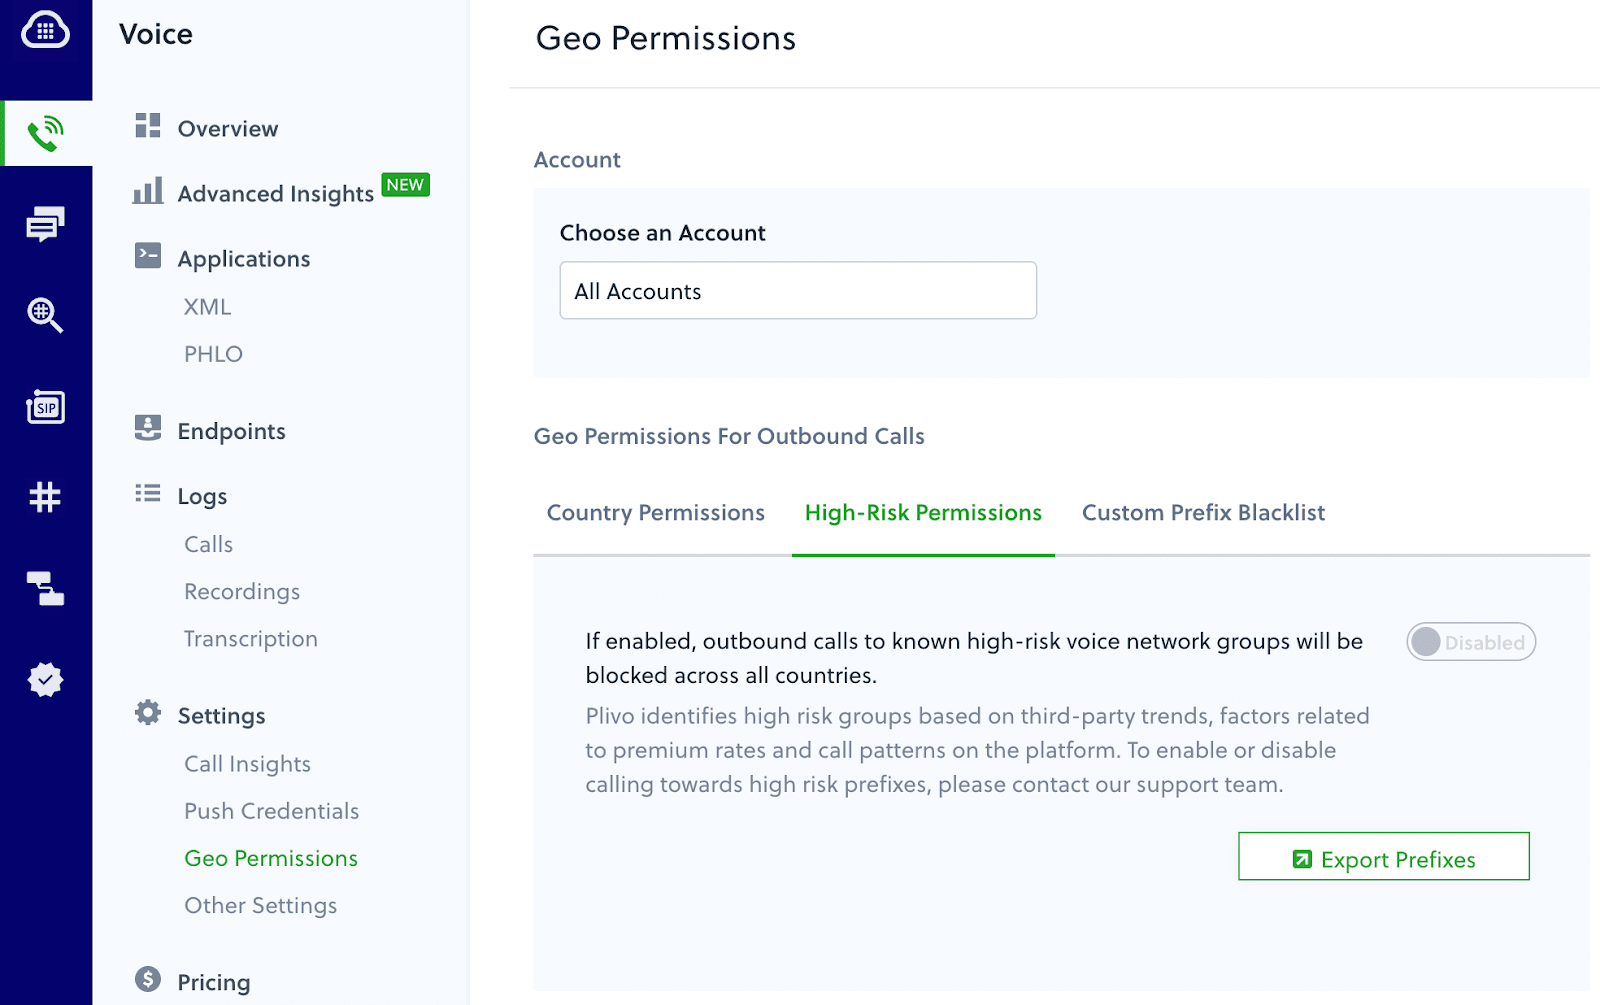Go to the Plivo cloud logo home
Screen dimensions: 1600x1005
[46, 31]
